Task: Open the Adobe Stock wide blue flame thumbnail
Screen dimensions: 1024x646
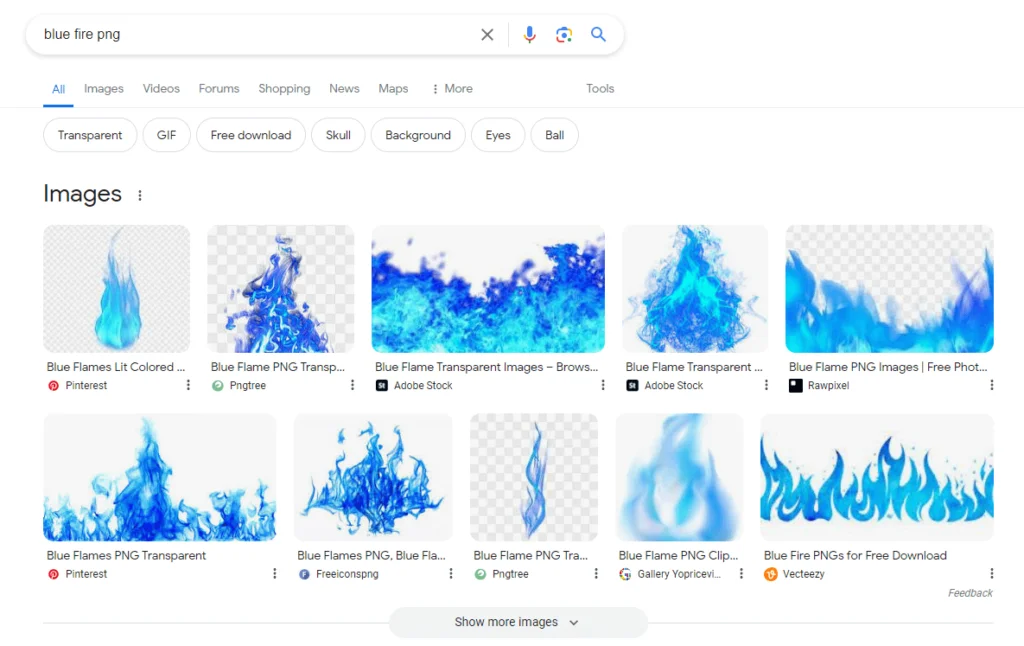Action: coord(488,289)
